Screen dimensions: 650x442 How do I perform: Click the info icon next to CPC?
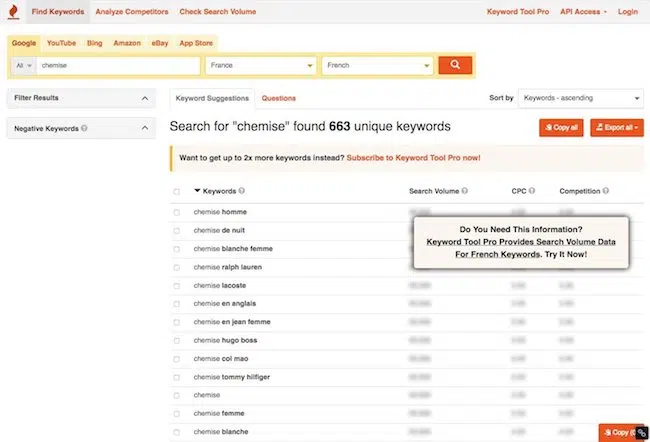point(532,191)
